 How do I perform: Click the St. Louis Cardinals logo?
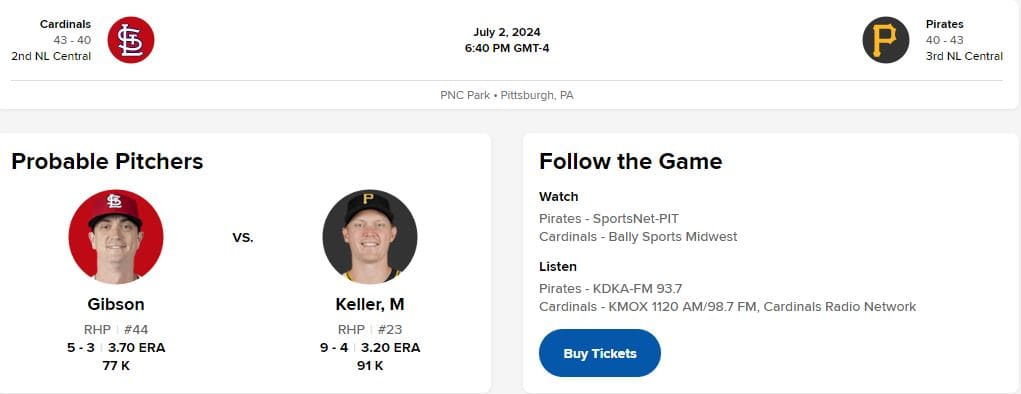point(131,40)
